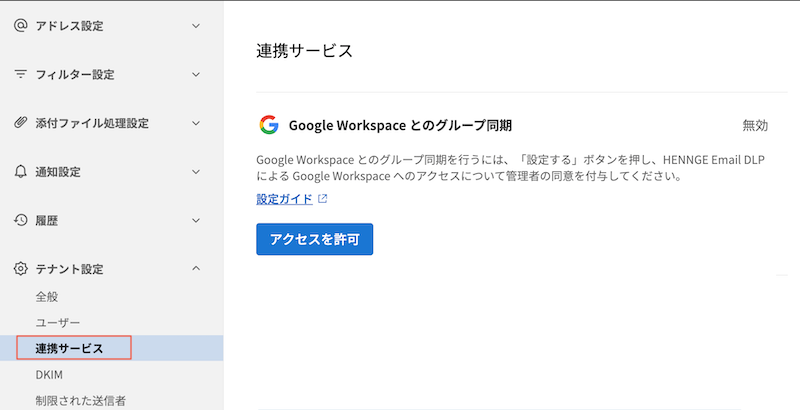Image resolution: width=800 pixels, height=410 pixels.
Task: Open フィルター設定 menu section
Action: click(x=75, y=74)
